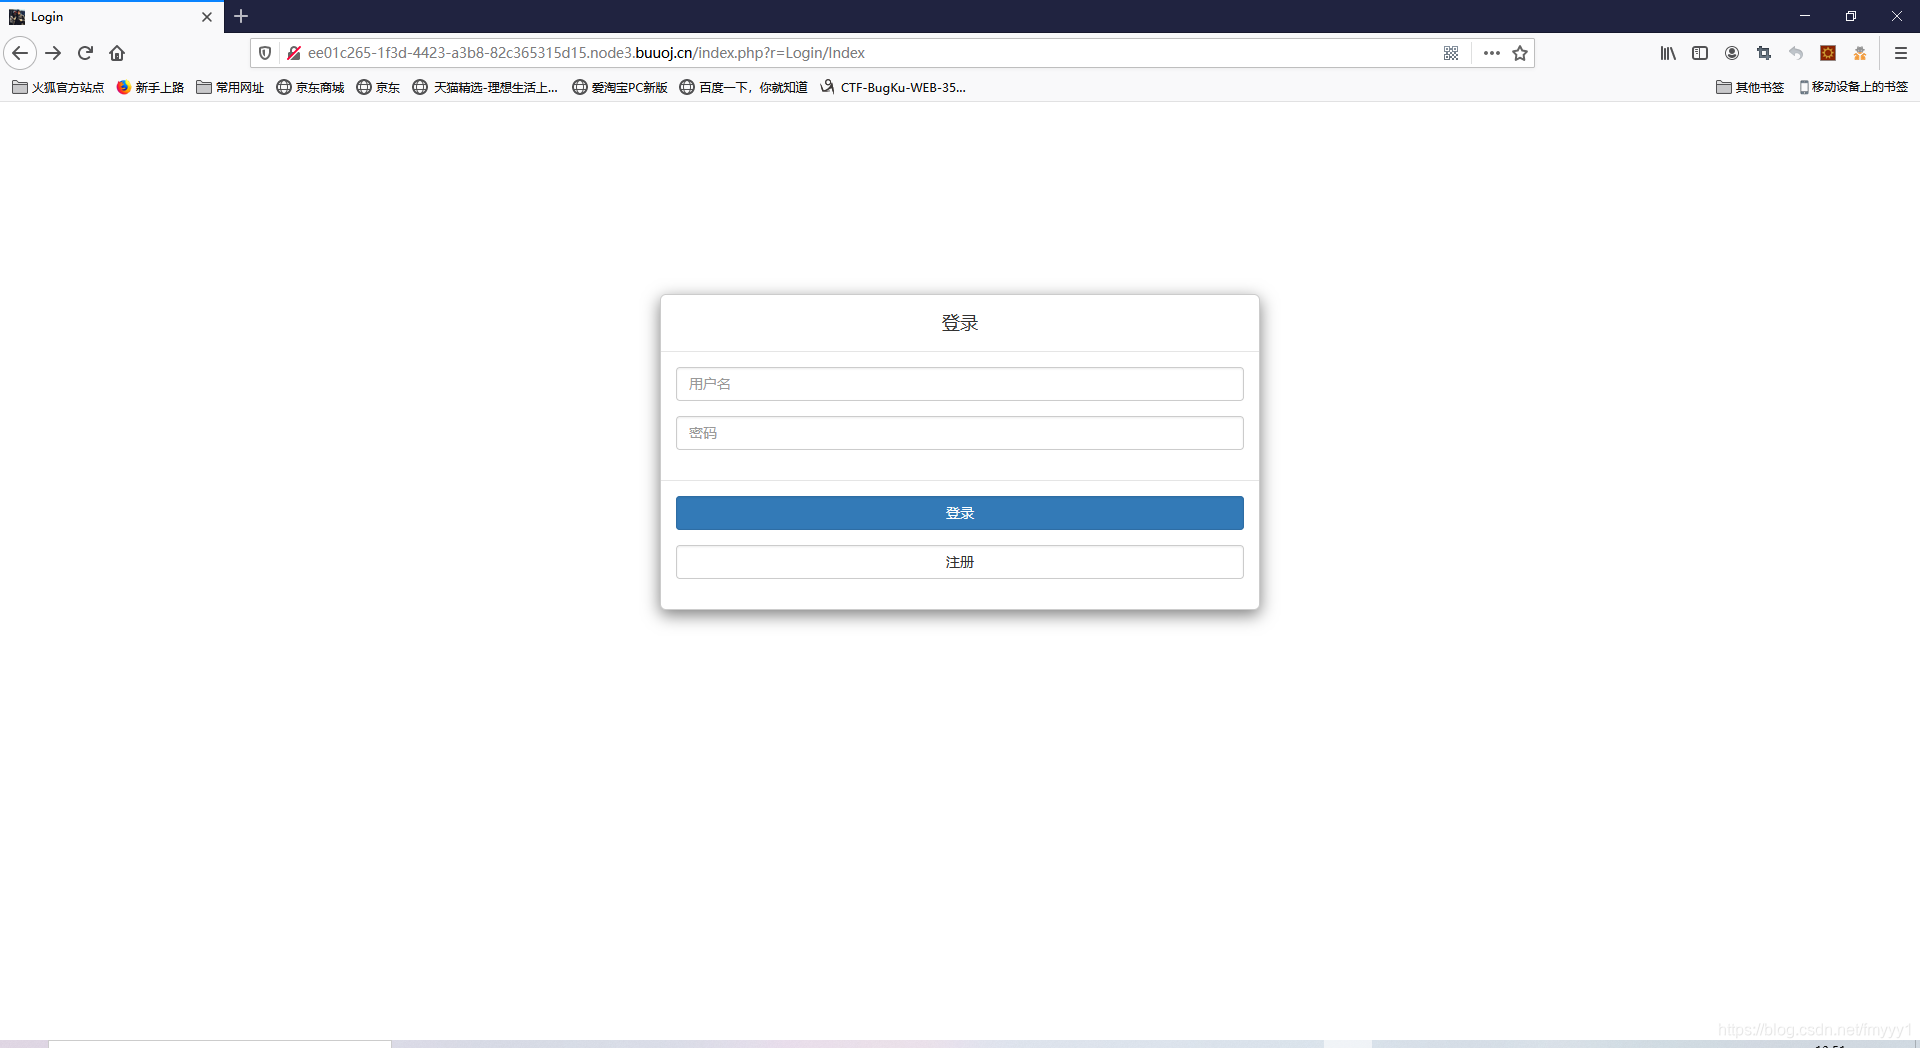Open 京东商城 bookmark

click(x=310, y=87)
